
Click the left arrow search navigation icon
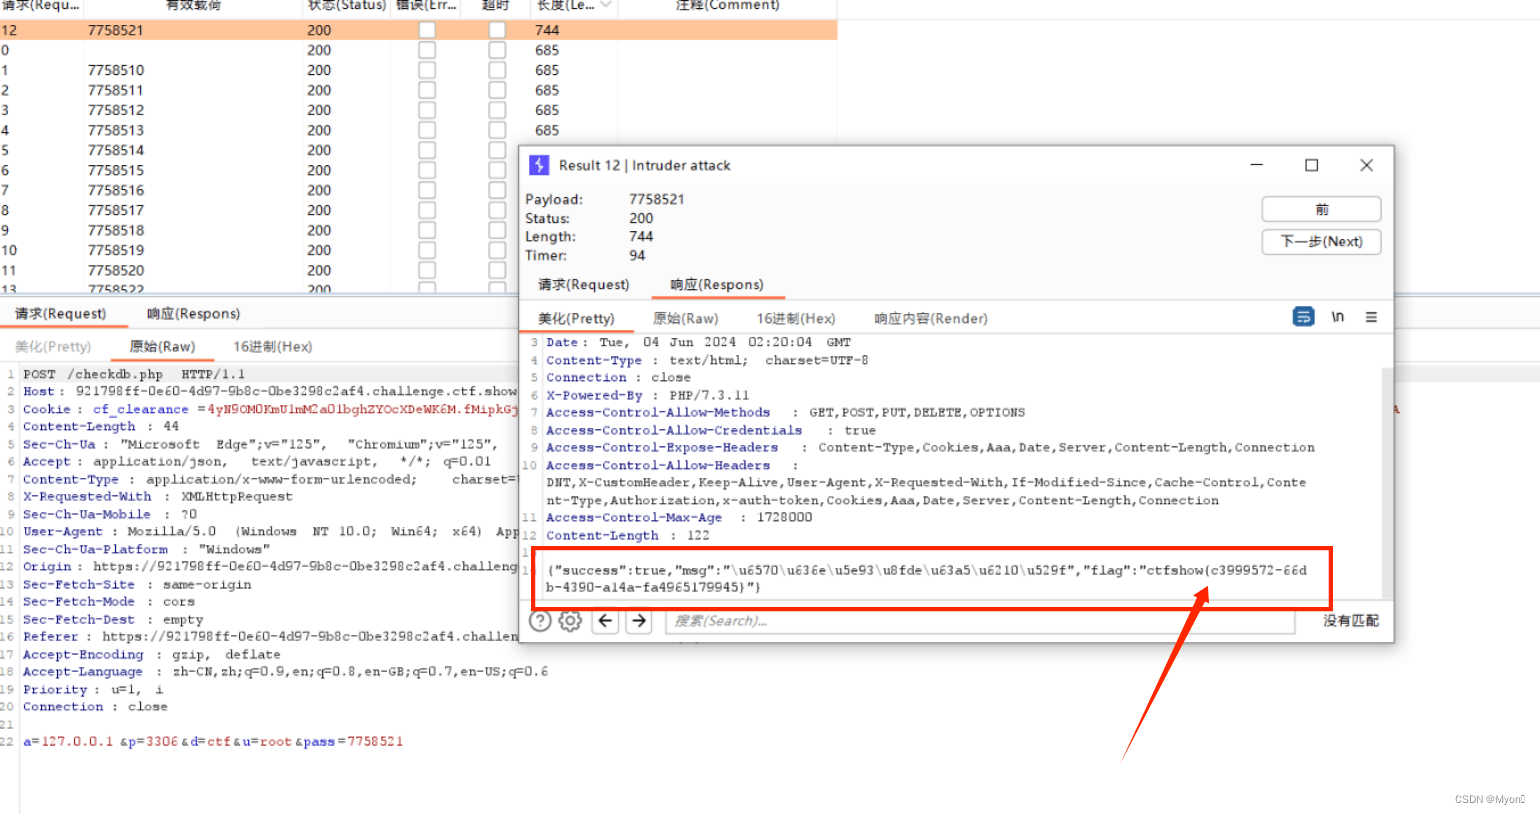click(x=604, y=620)
